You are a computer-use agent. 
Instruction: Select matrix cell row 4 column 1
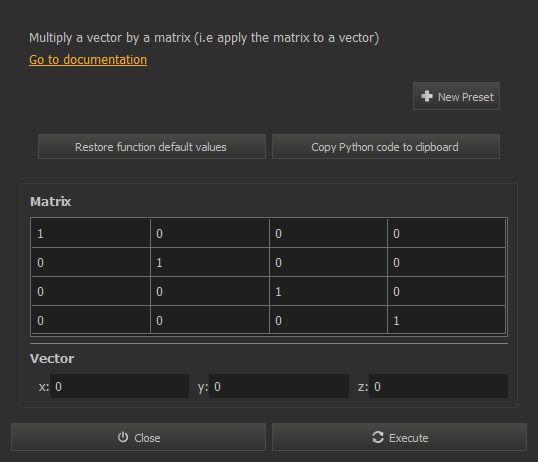[x=91, y=320]
